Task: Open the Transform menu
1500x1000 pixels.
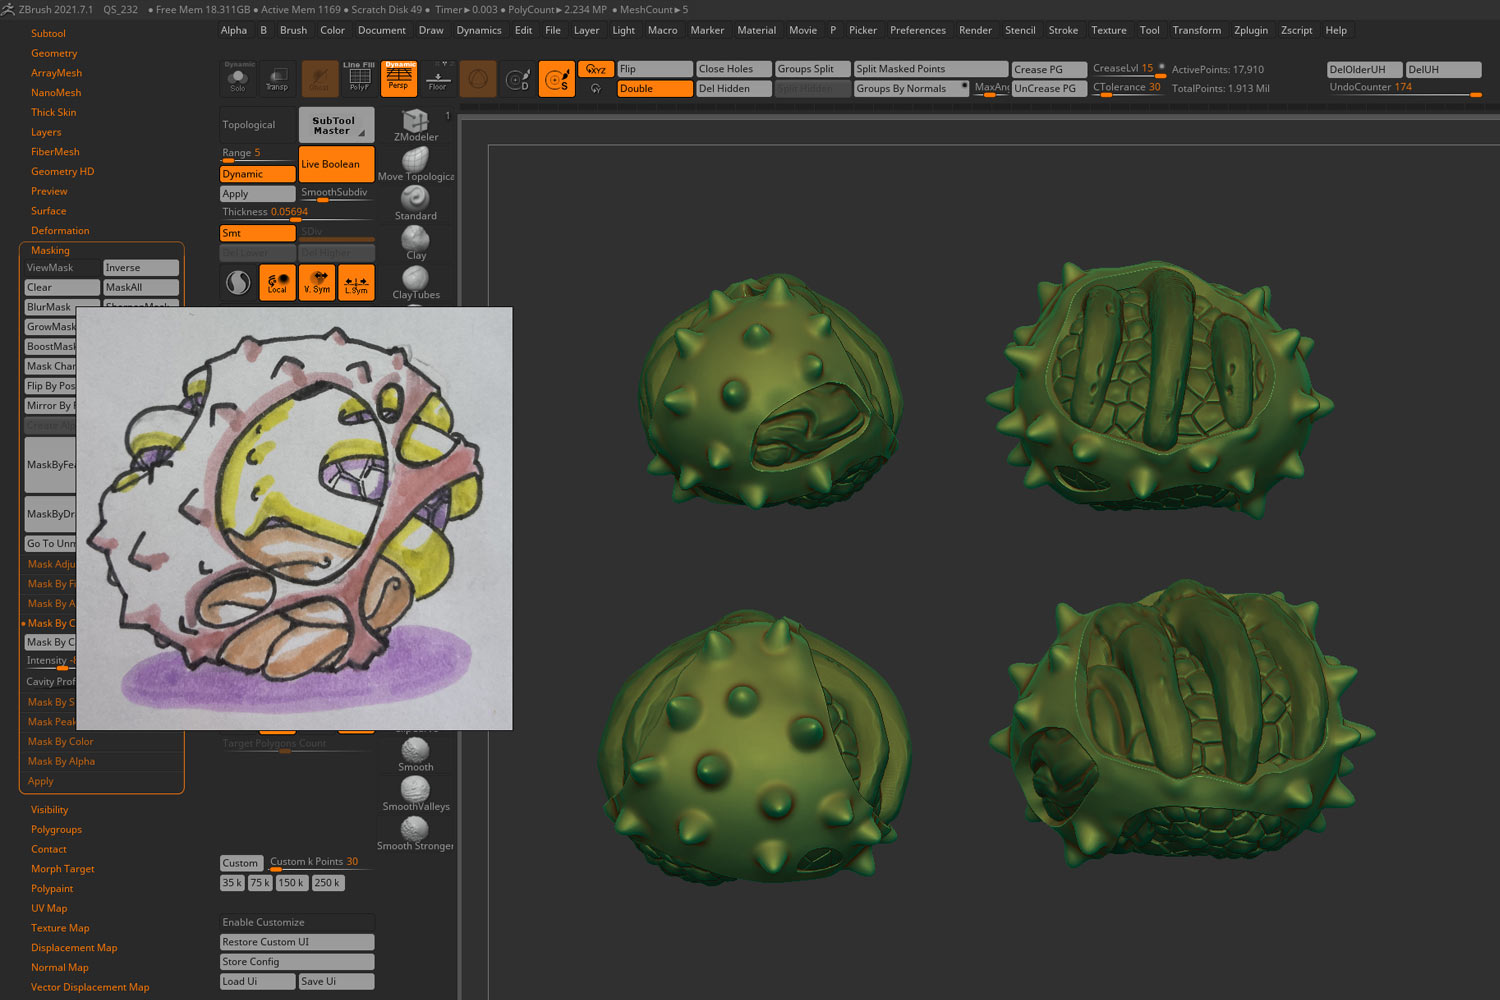Action: click(x=1196, y=30)
